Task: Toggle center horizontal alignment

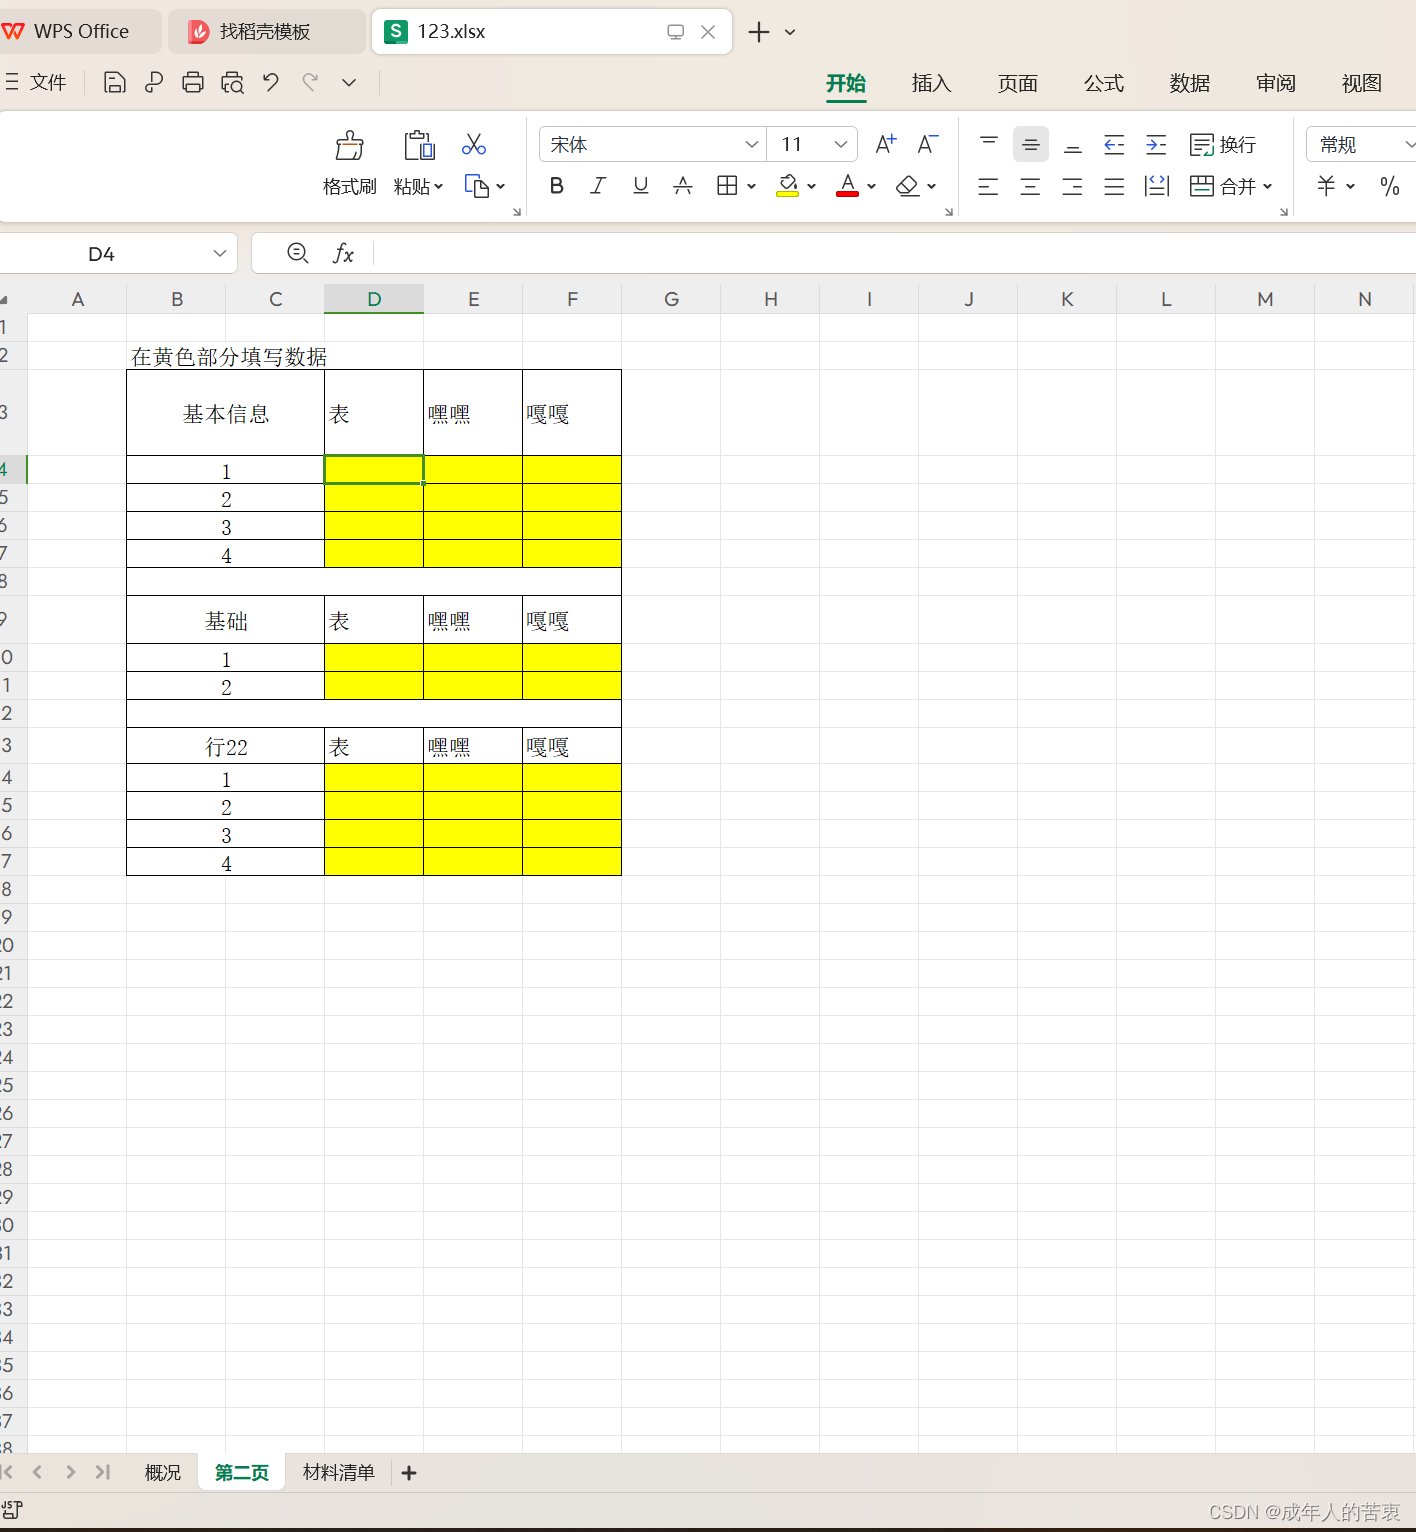Action: 1030,186
